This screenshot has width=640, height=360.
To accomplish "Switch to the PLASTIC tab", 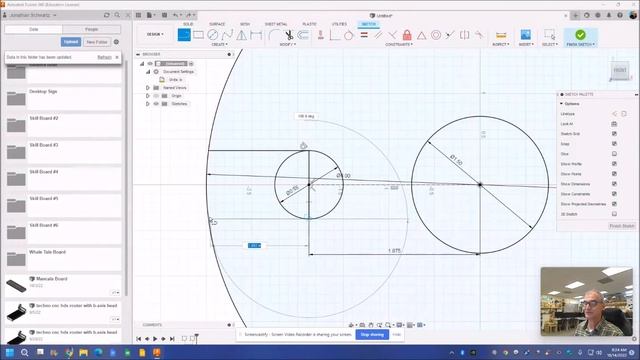I will pyautogui.click(x=309, y=24).
